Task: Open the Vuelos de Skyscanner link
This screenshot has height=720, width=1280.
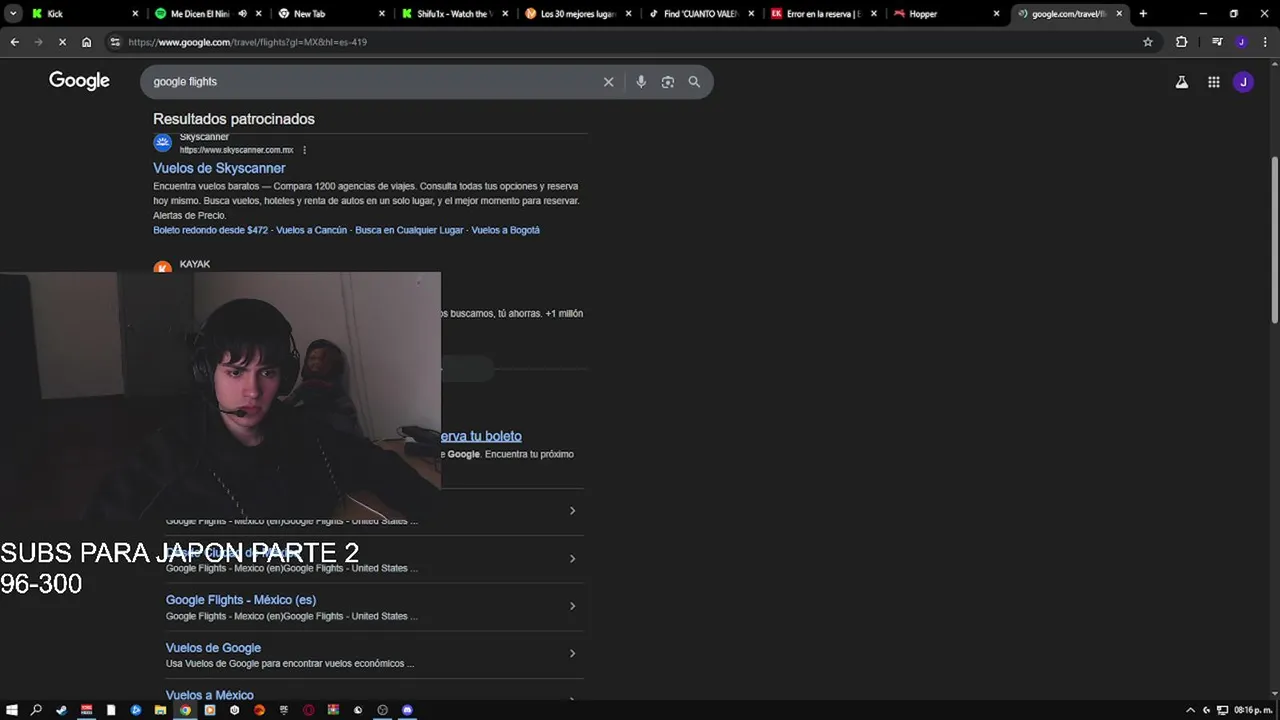Action: point(219,168)
